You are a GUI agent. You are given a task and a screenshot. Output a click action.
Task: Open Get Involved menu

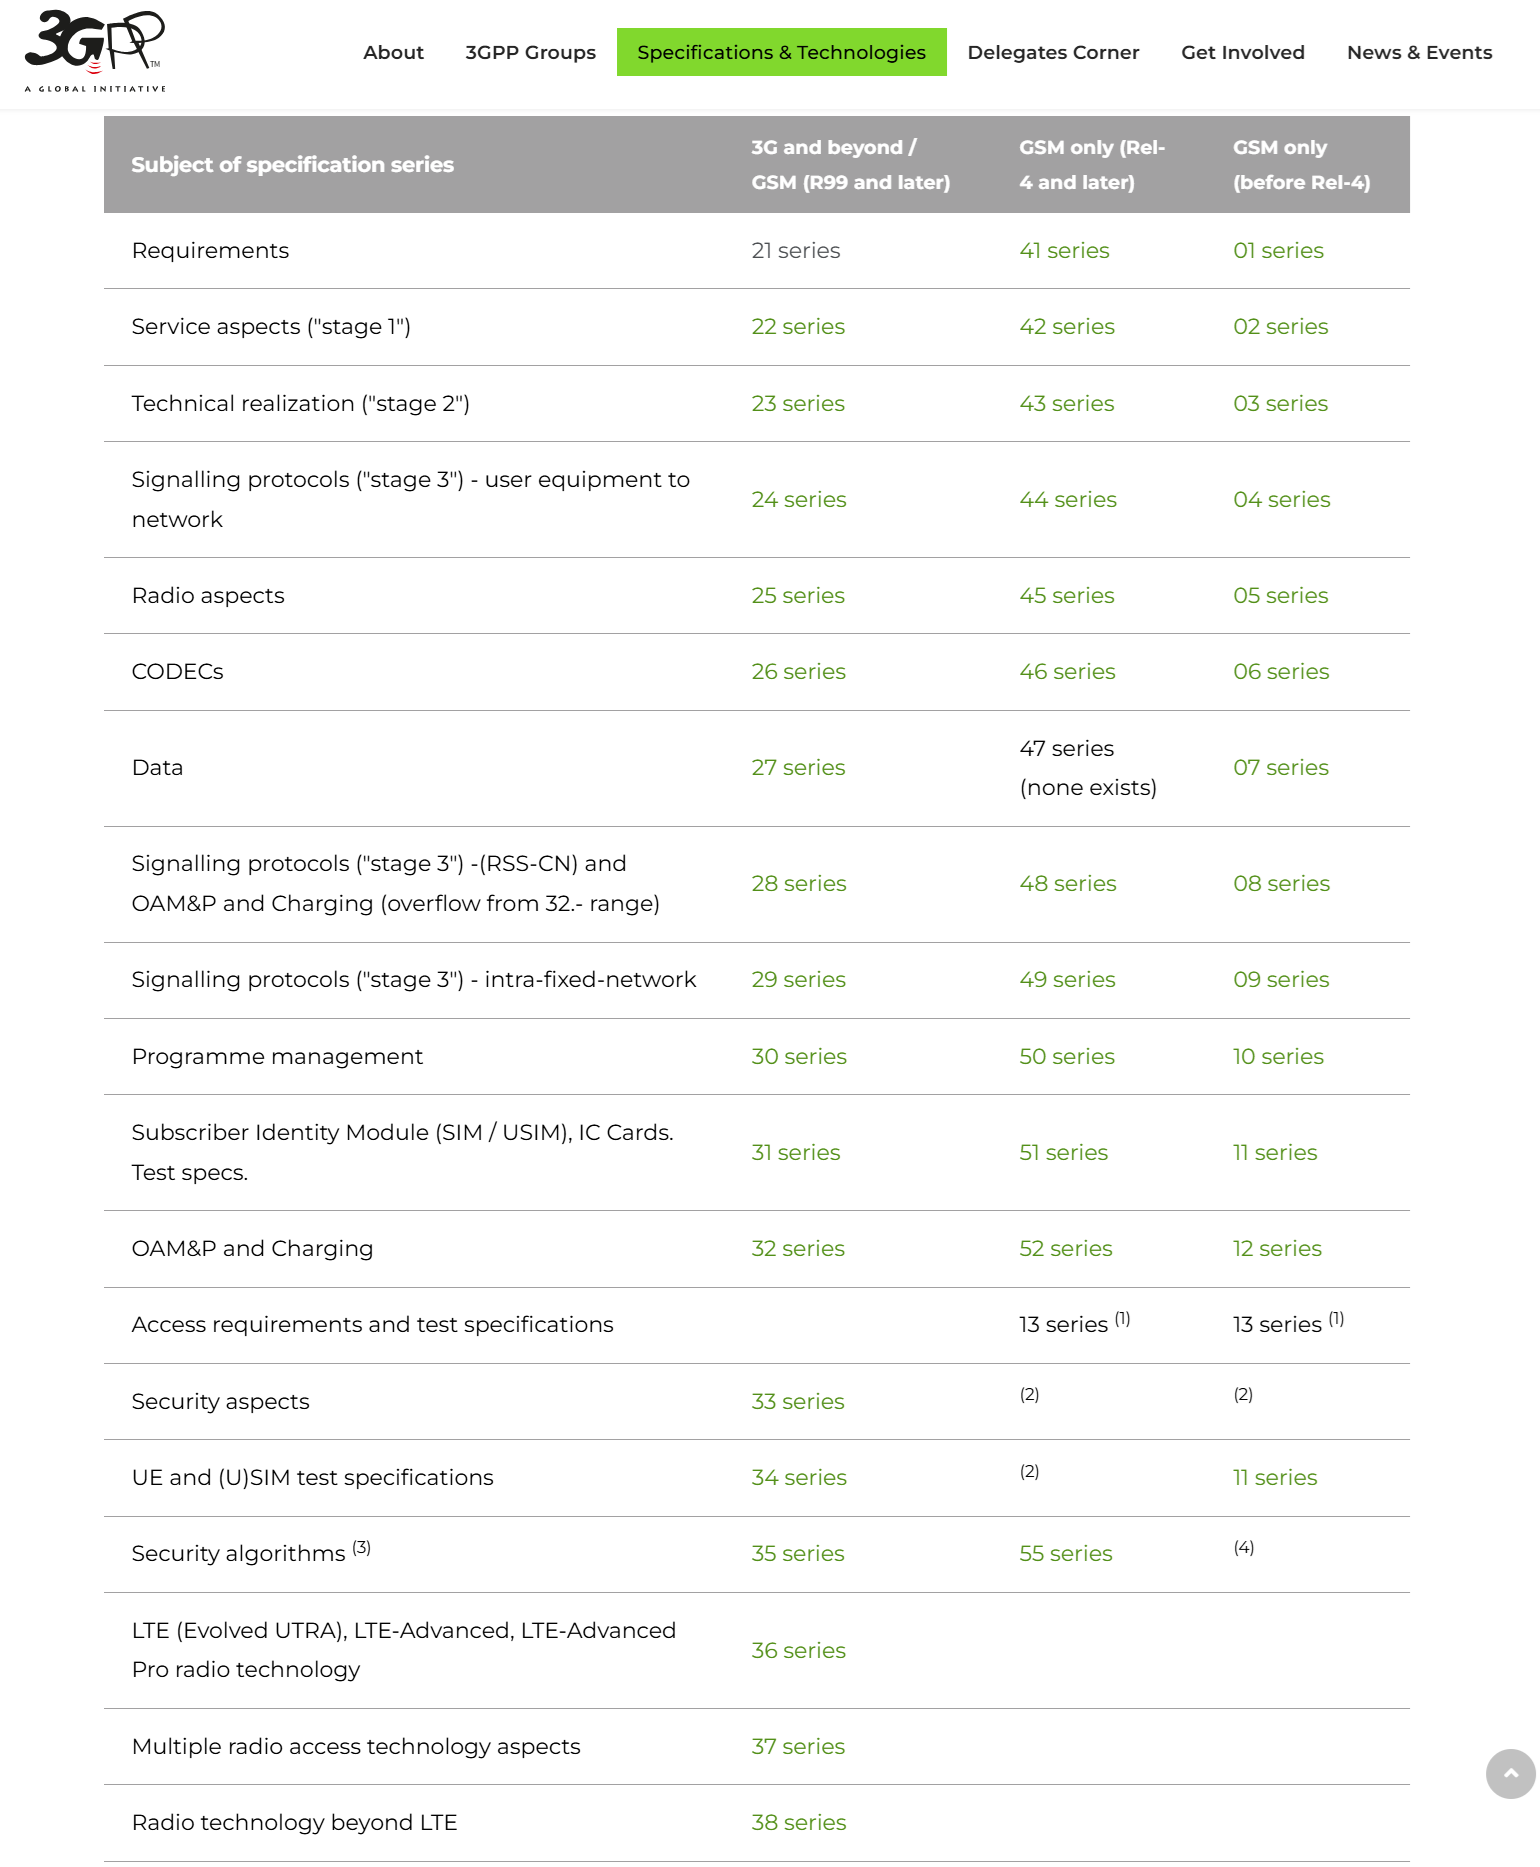(x=1242, y=52)
